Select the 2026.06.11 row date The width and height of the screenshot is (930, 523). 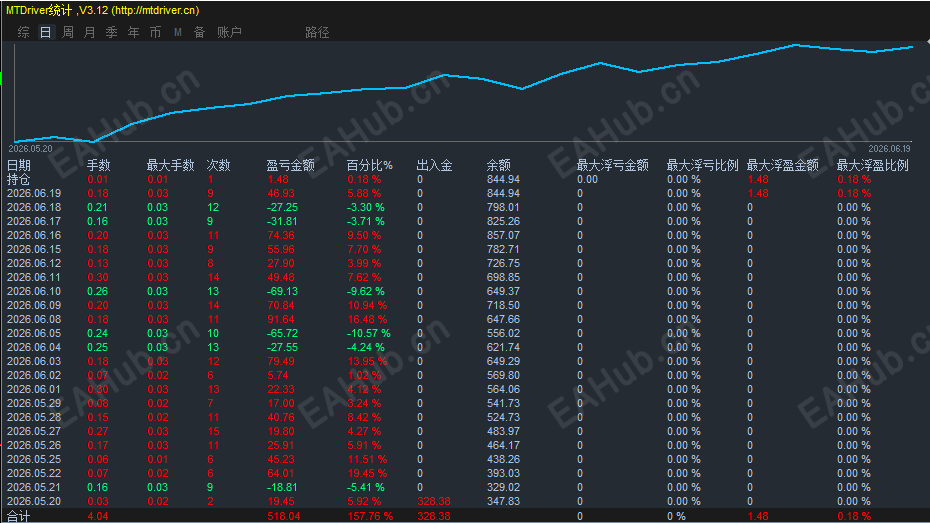click(34, 277)
